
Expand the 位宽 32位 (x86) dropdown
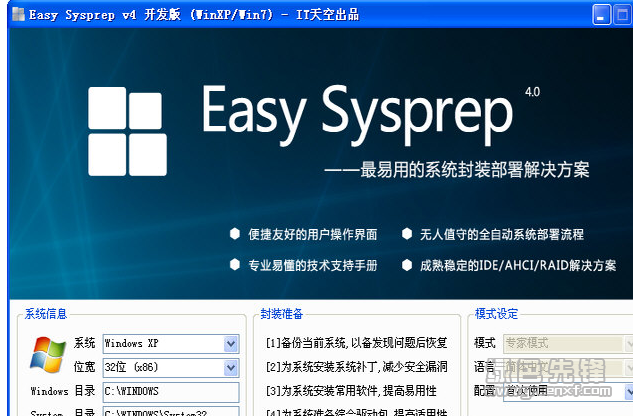point(231,368)
